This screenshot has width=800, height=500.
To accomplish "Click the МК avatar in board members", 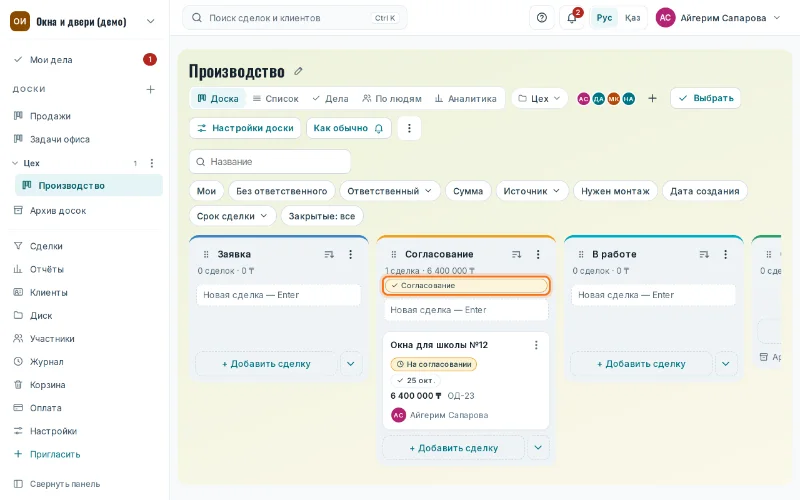I will 614,98.
